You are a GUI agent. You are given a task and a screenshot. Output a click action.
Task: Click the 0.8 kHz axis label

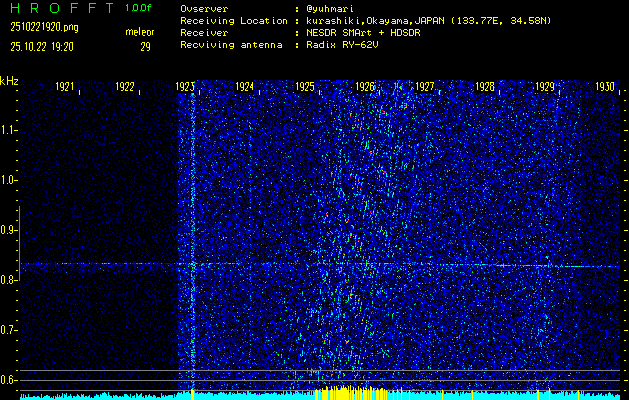[x=8, y=280]
